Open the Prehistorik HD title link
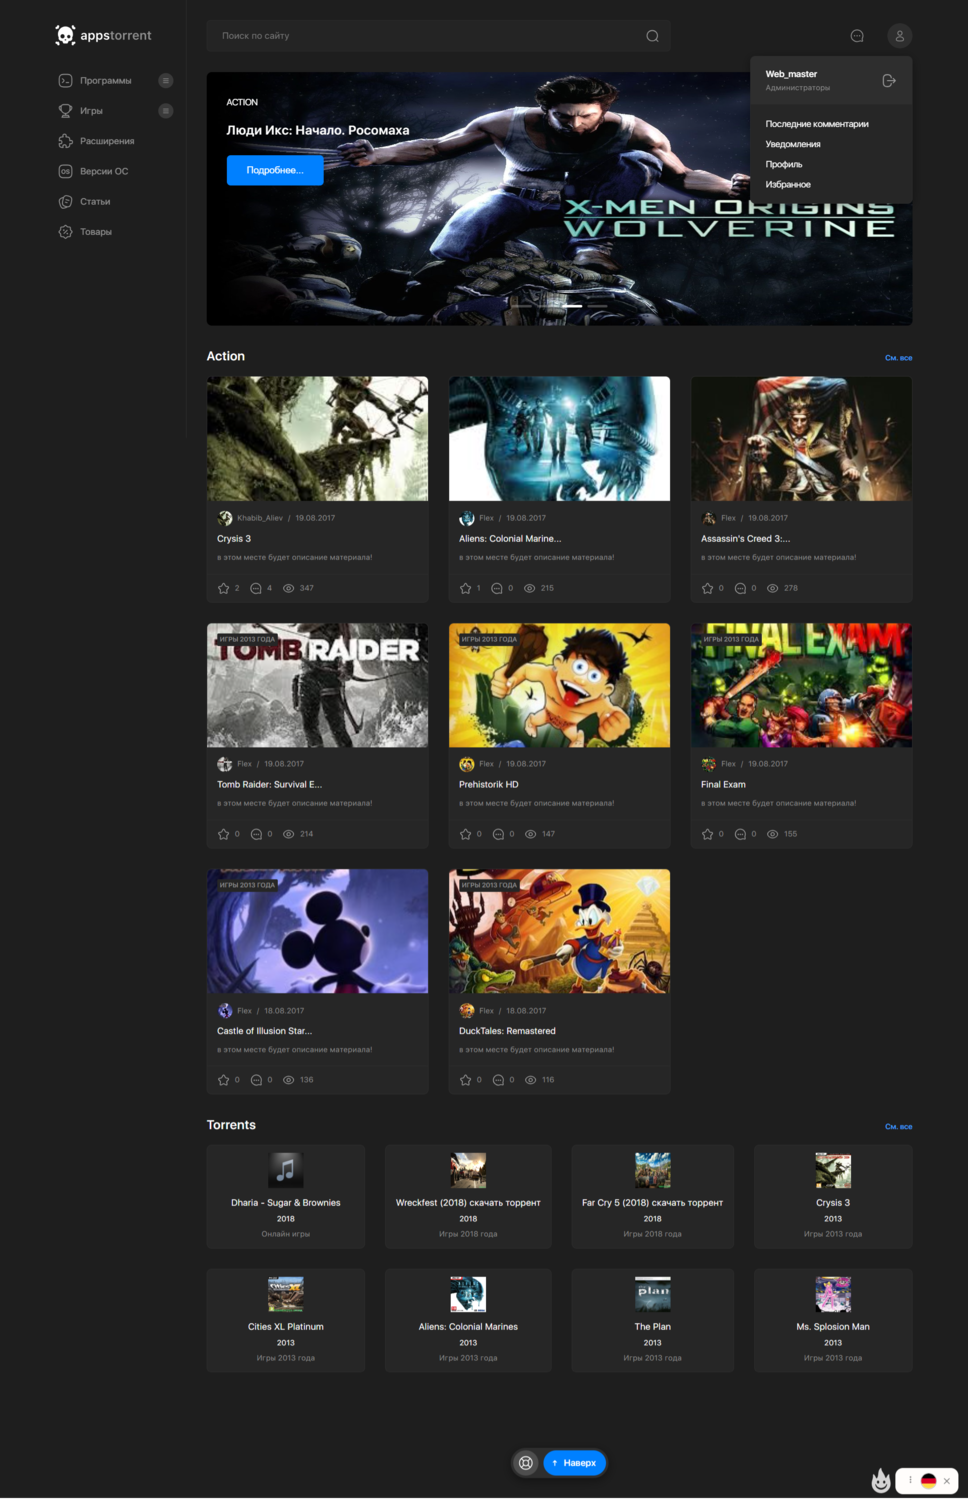Screen dimensions: 968x1500 click(x=489, y=785)
